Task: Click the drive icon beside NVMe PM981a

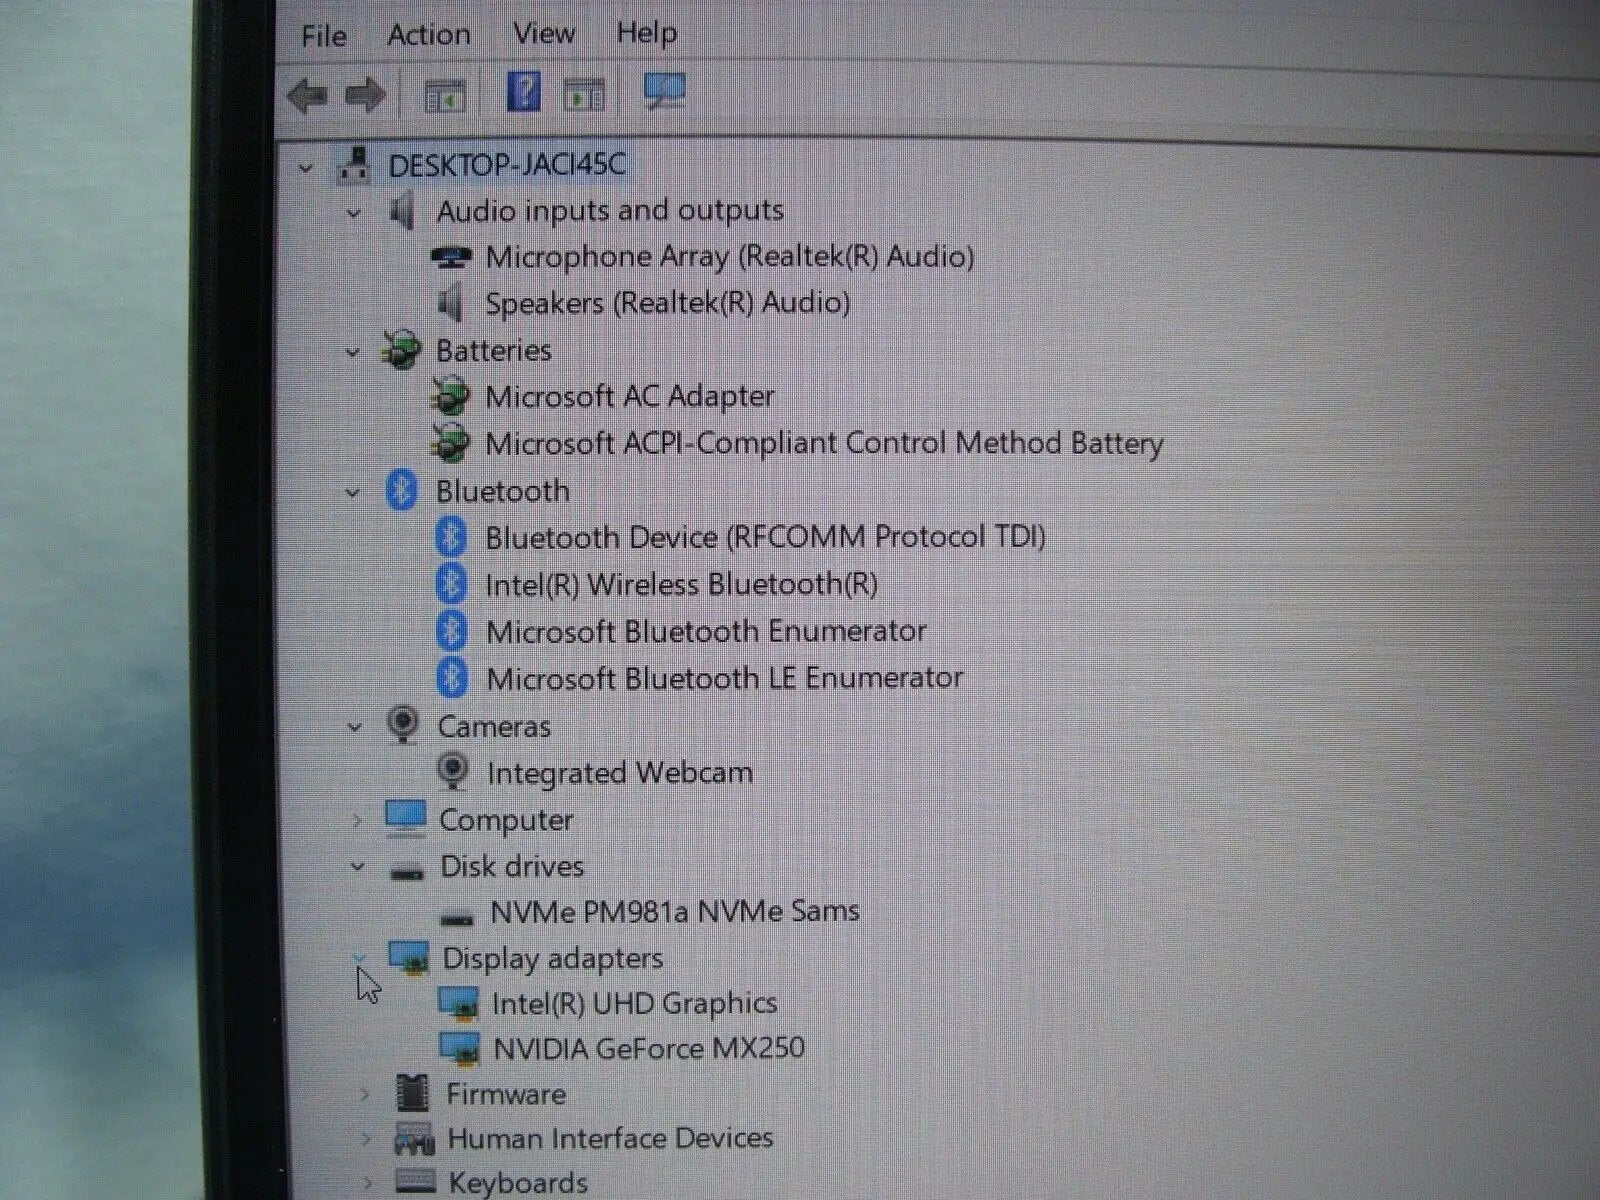Action: [457, 916]
